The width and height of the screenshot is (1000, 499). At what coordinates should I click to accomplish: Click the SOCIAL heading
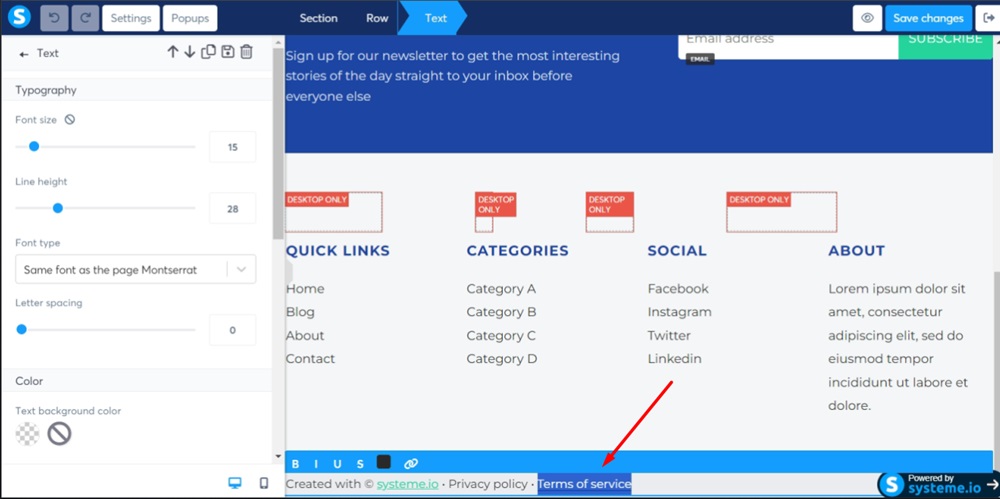coord(677,251)
